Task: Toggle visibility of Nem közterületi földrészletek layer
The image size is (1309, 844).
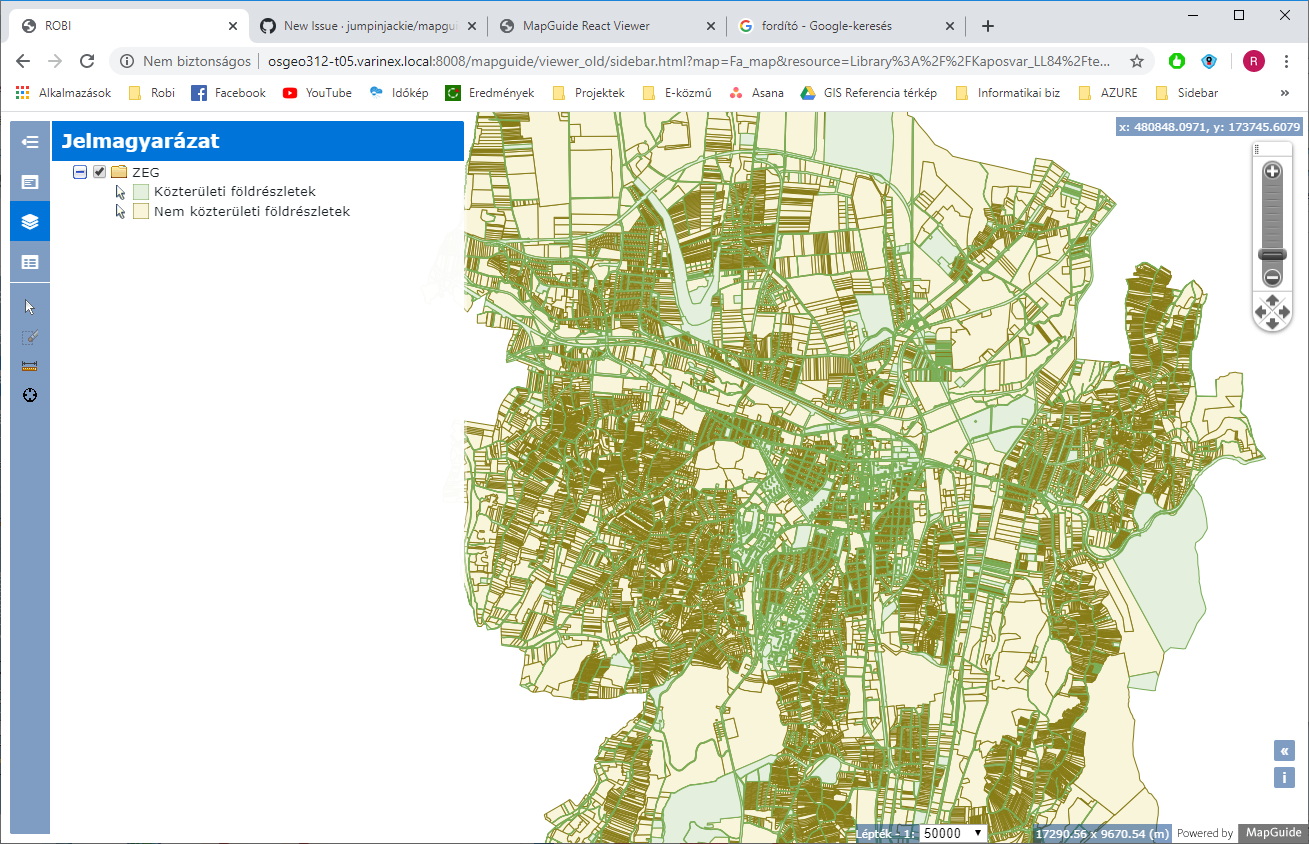Action: coord(119,211)
